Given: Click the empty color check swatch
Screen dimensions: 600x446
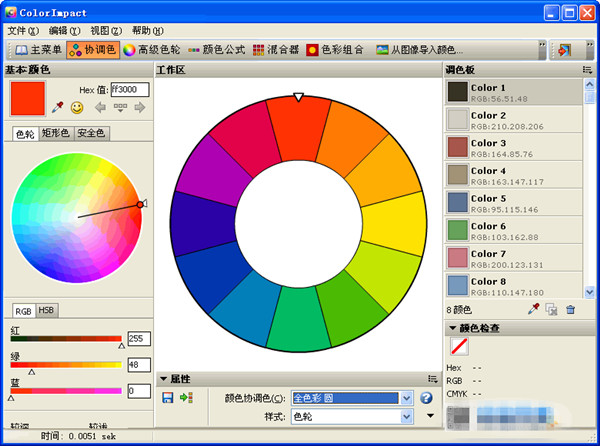Looking at the screenshot, I should [460, 346].
